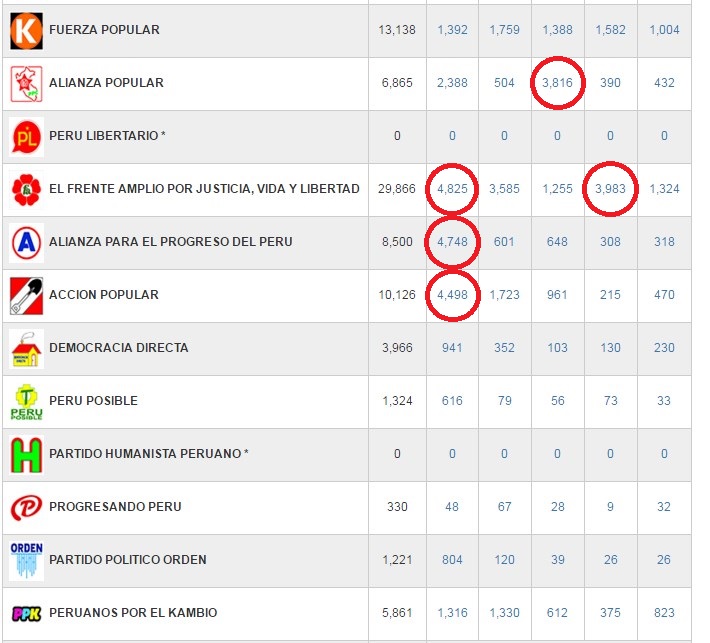Open Fuerza Popular's 1,759 votes link

tap(504, 30)
